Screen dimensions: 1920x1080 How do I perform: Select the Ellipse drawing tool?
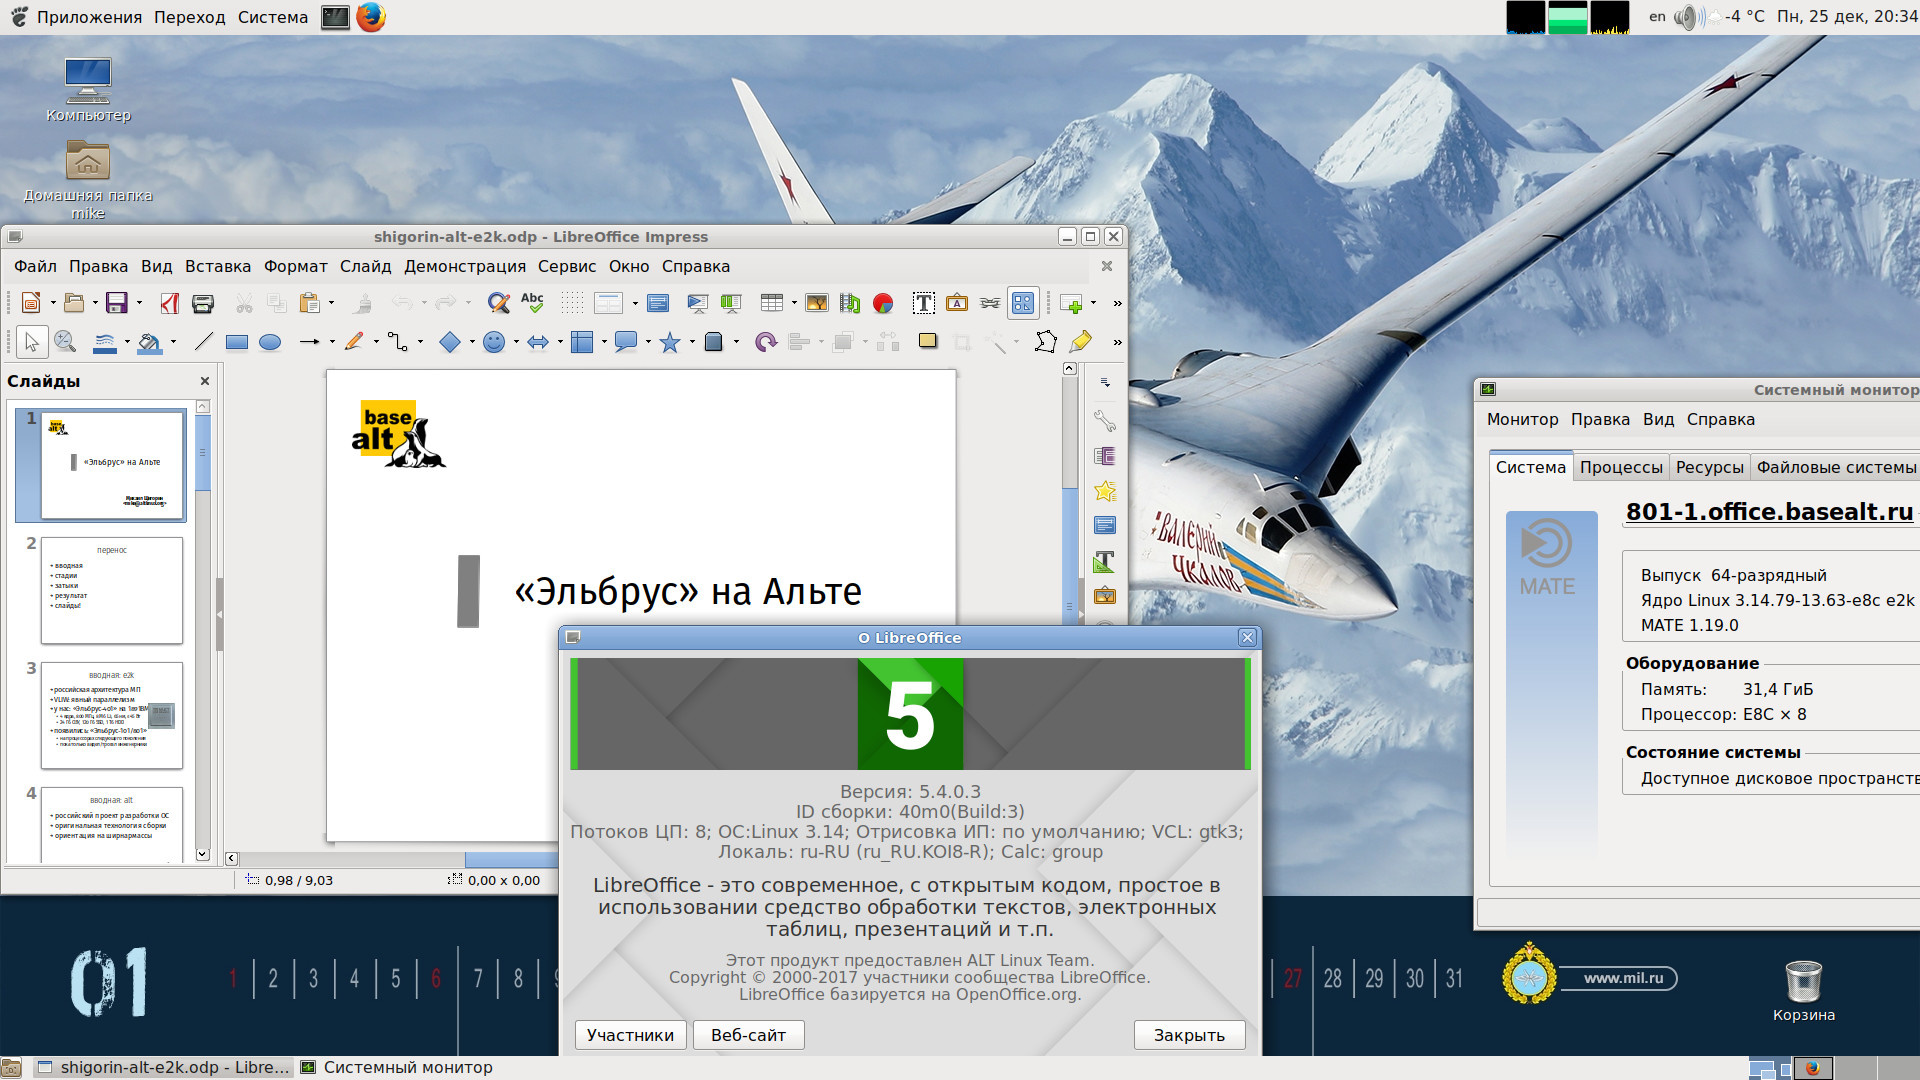pyautogui.click(x=270, y=342)
